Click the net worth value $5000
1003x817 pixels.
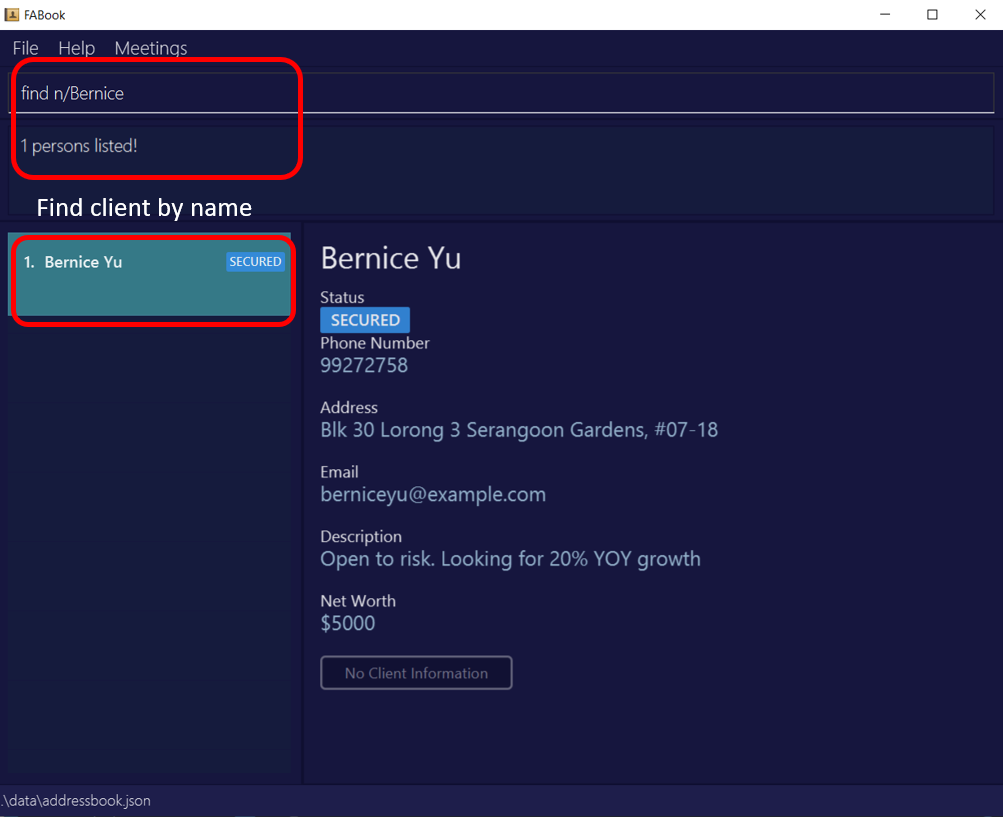[347, 623]
